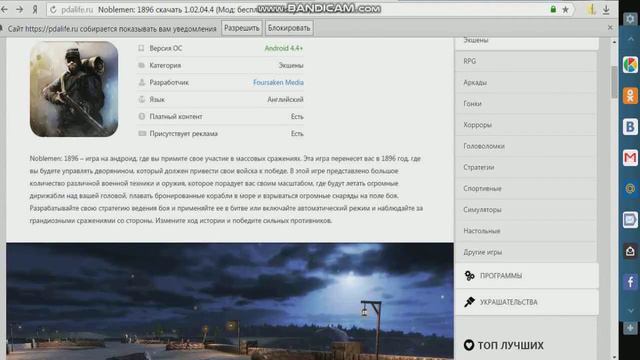Select Стратегии in the category menu
The width and height of the screenshot is (640, 360).
point(527,167)
